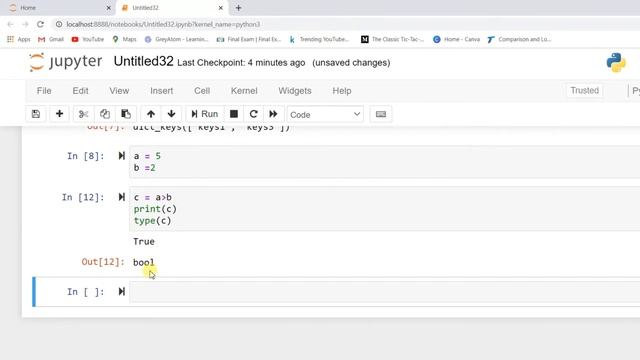Run the empty cell with its run icon

(121, 291)
